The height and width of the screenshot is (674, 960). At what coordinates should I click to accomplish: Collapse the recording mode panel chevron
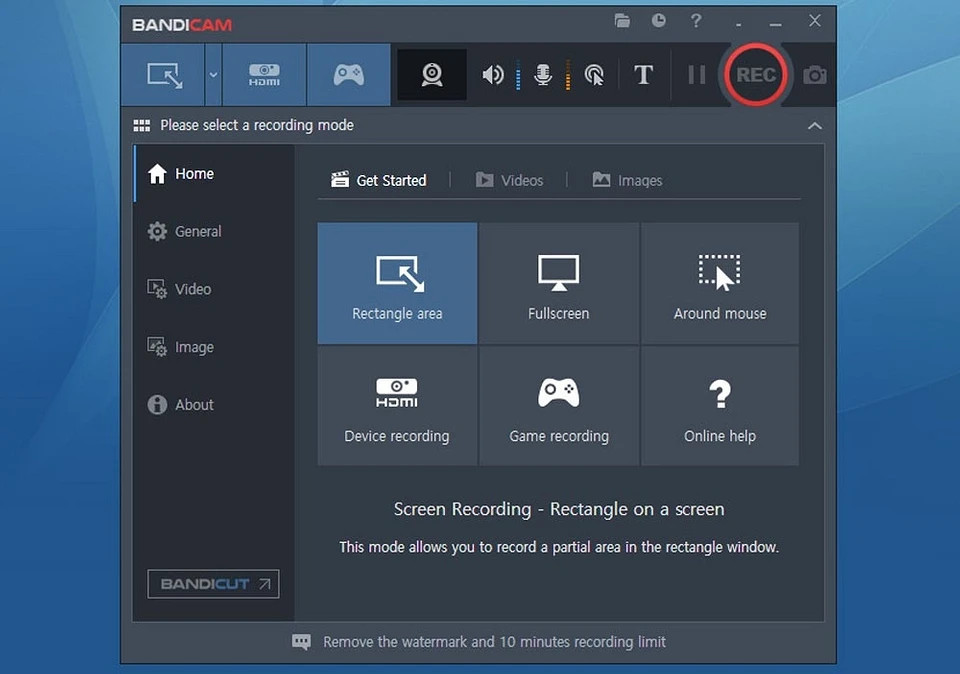click(x=815, y=126)
